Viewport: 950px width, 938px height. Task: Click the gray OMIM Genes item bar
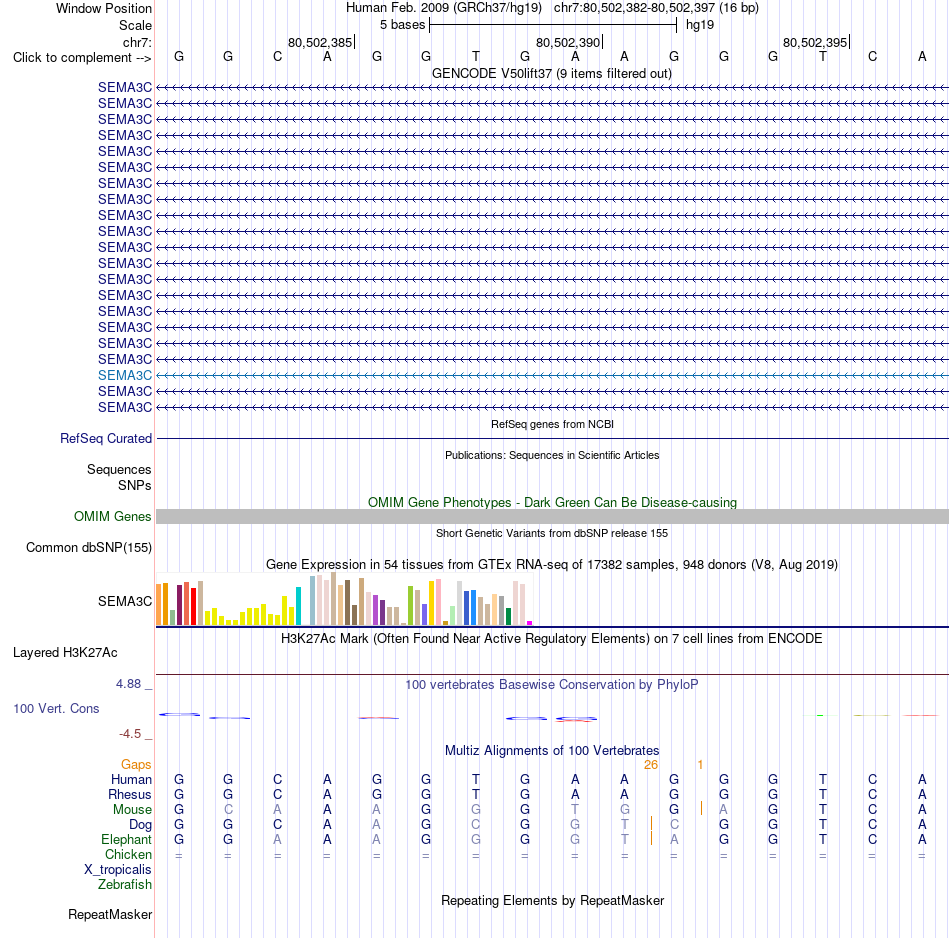point(552,516)
